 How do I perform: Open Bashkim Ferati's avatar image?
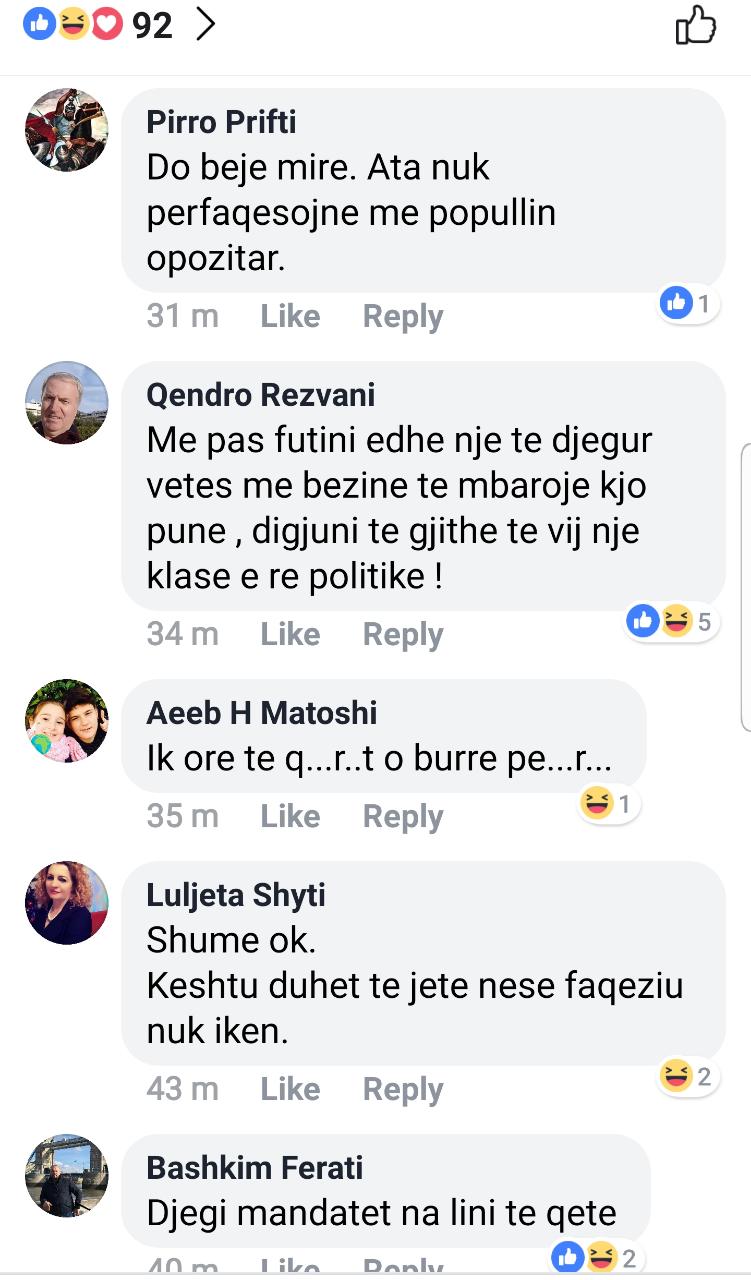tap(66, 1175)
